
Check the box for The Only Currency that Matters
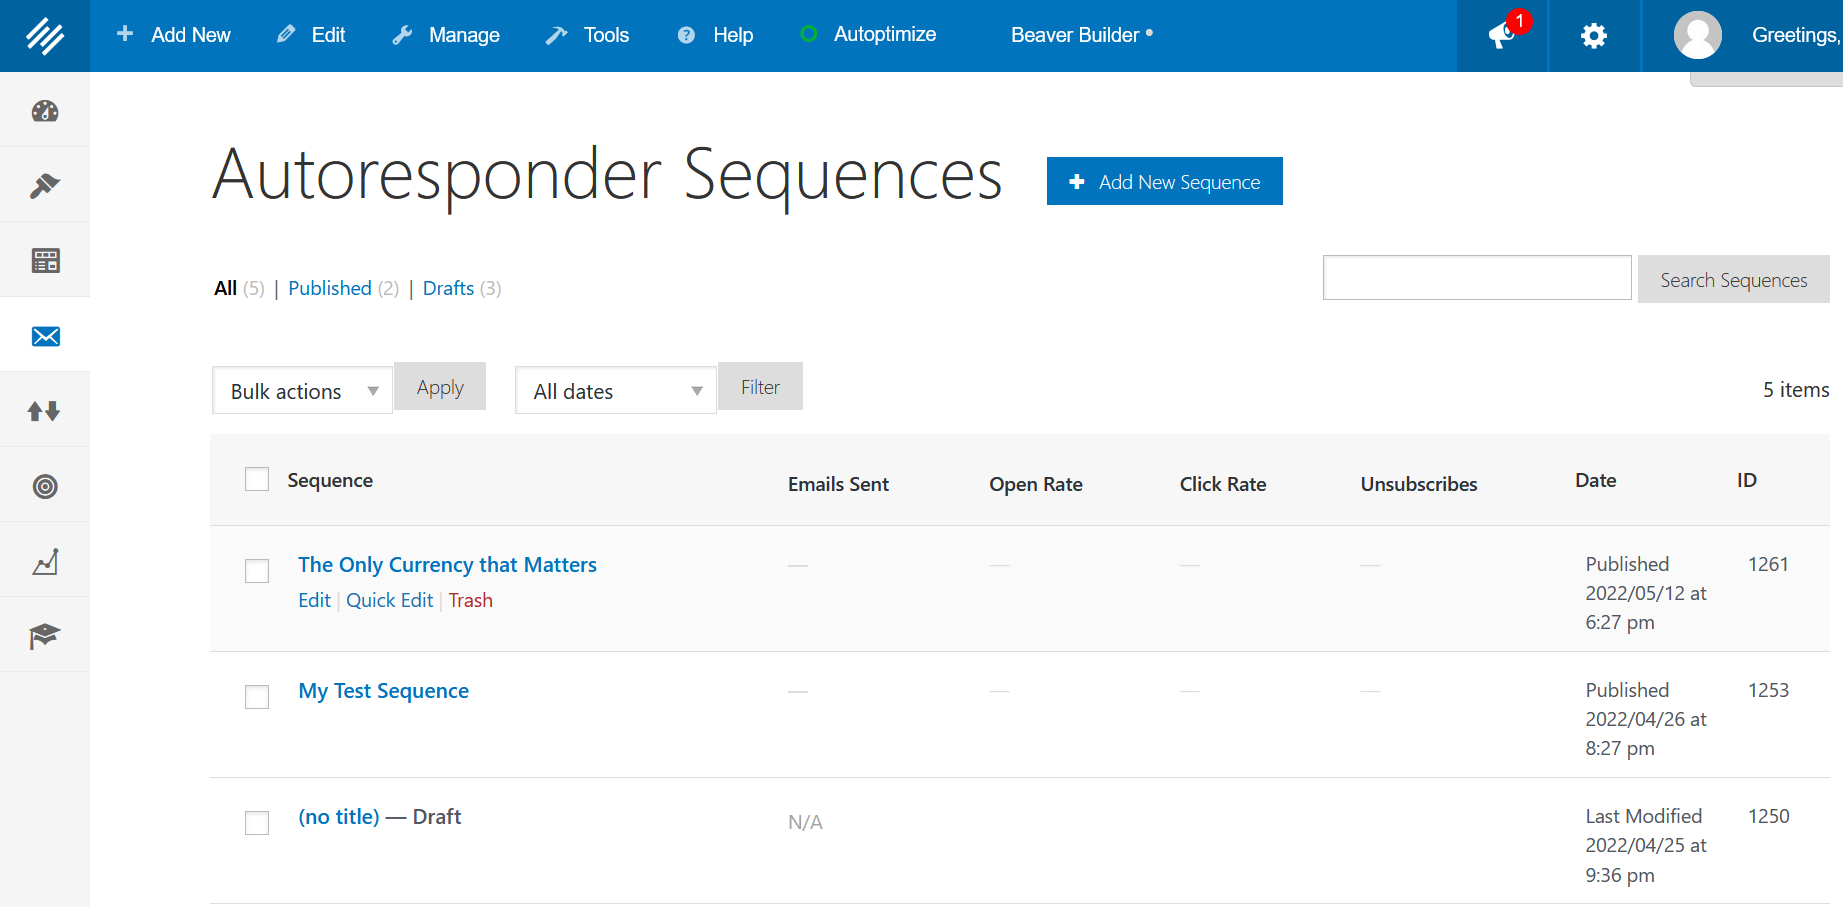[257, 571]
